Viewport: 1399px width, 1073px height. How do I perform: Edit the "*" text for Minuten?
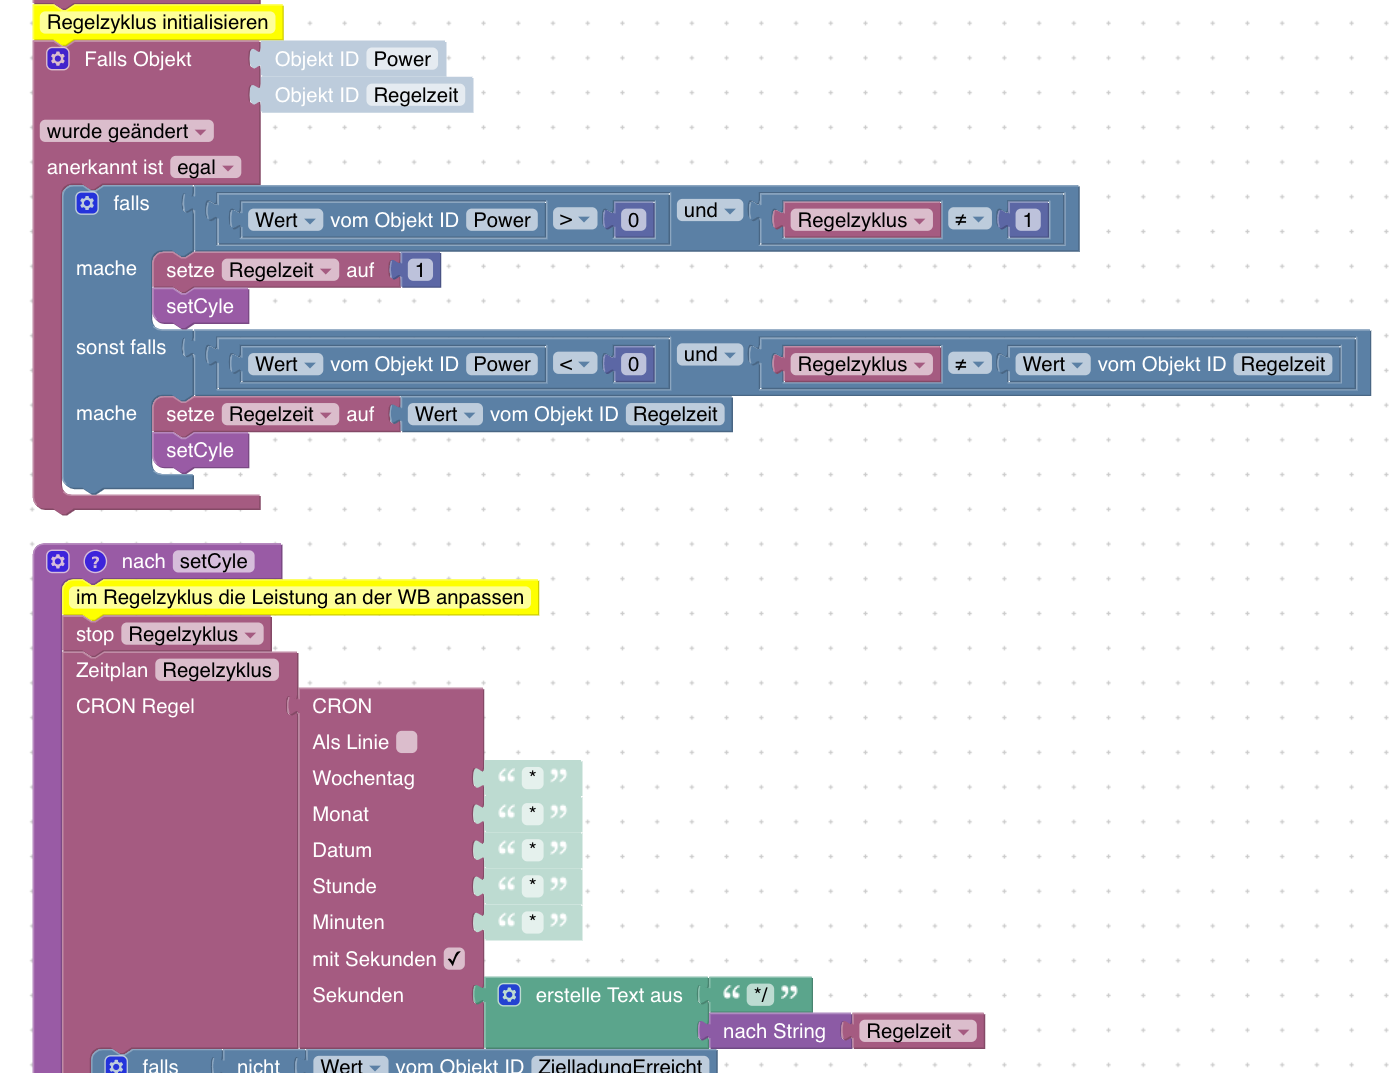pyautogui.click(x=533, y=921)
